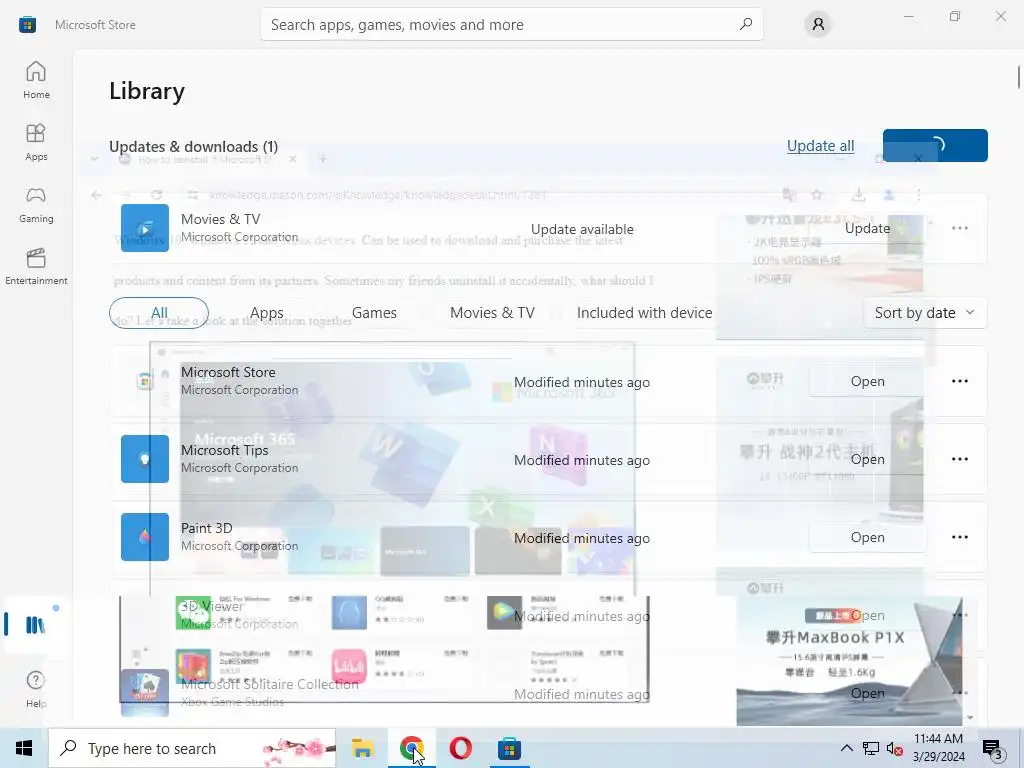
Task: Click the search magnifier icon
Action: 745,25
